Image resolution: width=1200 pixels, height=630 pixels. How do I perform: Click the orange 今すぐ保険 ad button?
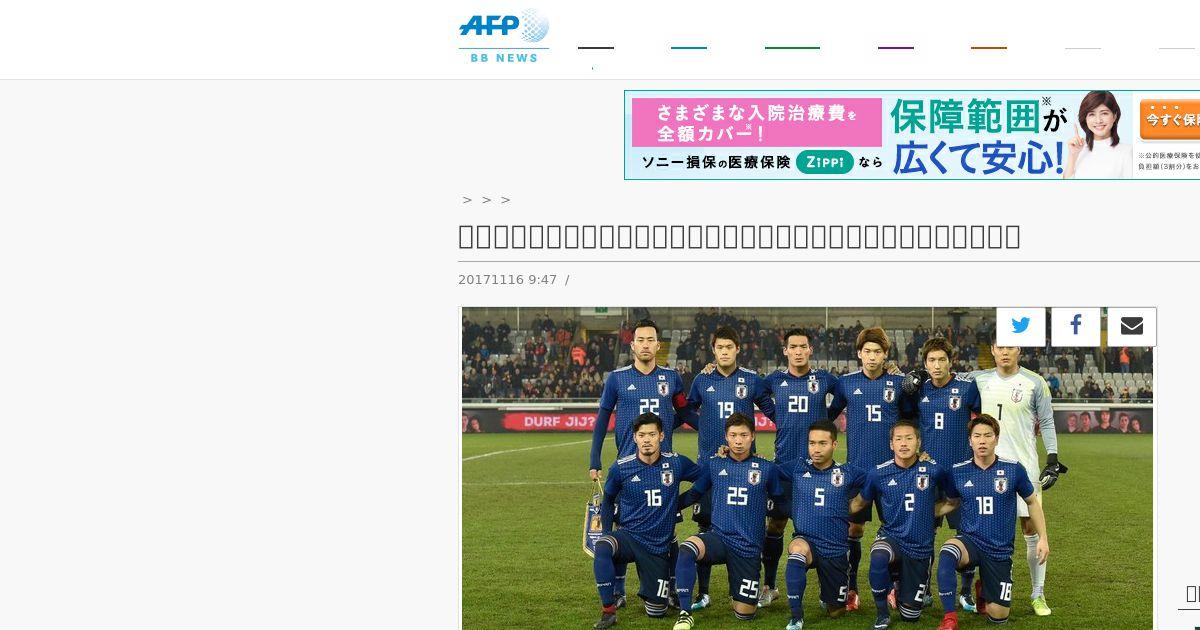(1169, 119)
